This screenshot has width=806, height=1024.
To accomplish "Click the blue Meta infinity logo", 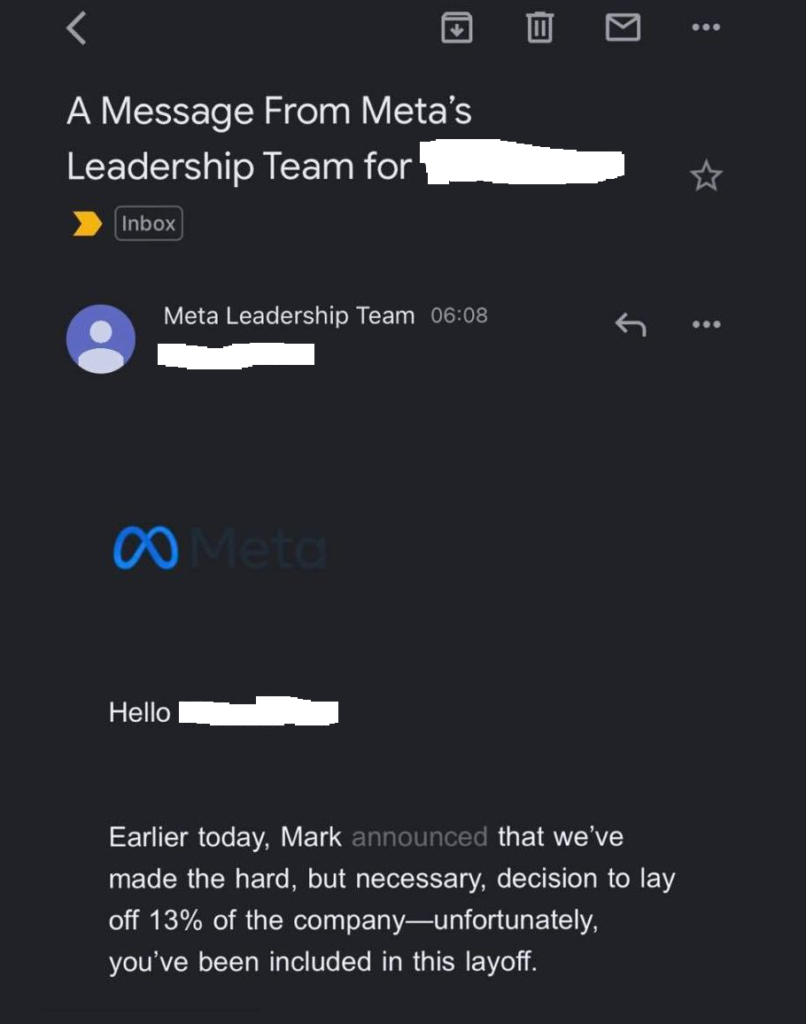I will click(x=146, y=550).
